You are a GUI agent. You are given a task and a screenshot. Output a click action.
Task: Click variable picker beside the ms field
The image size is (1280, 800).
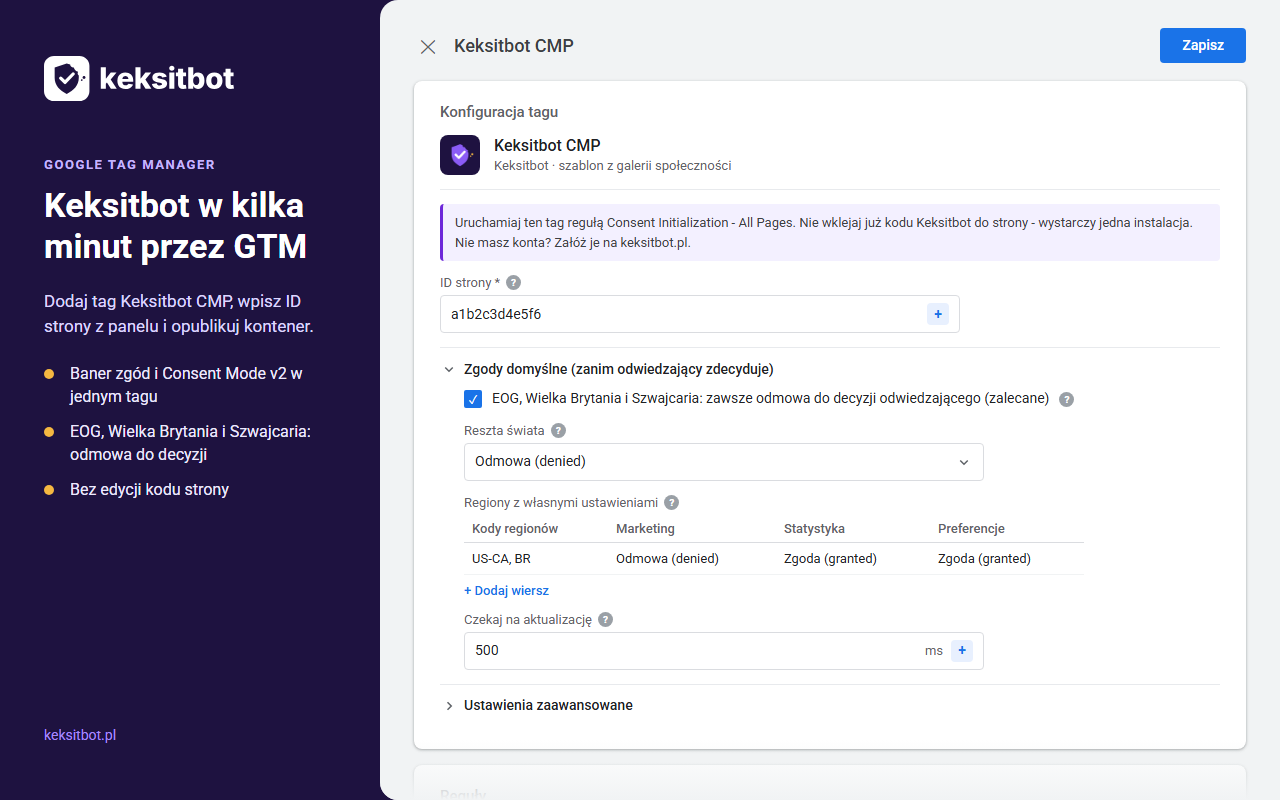[x=962, y=651]
